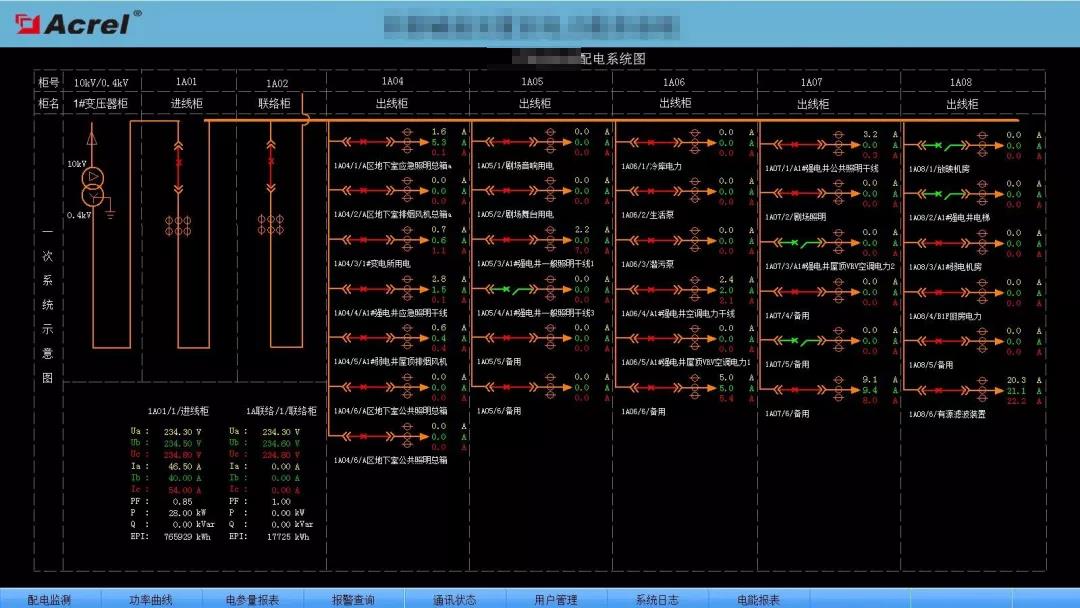Click the 1A02 tie cabinet breaker symbol
The height and width of the screenshot is (608, 1080).
point(270,161)
